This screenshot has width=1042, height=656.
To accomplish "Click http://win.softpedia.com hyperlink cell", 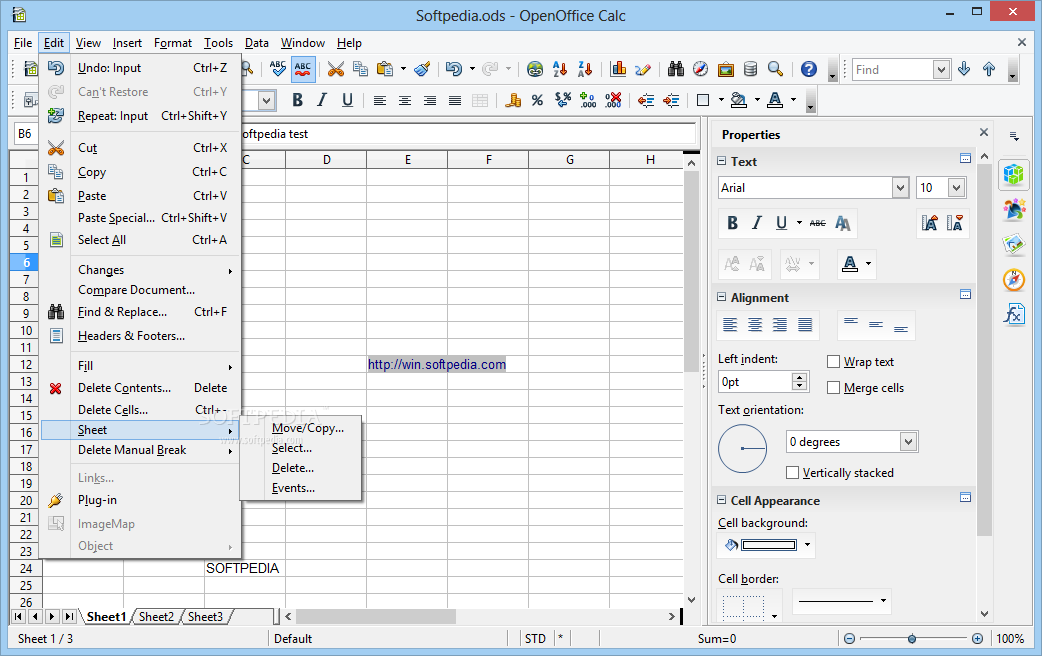I will point(437,364).
